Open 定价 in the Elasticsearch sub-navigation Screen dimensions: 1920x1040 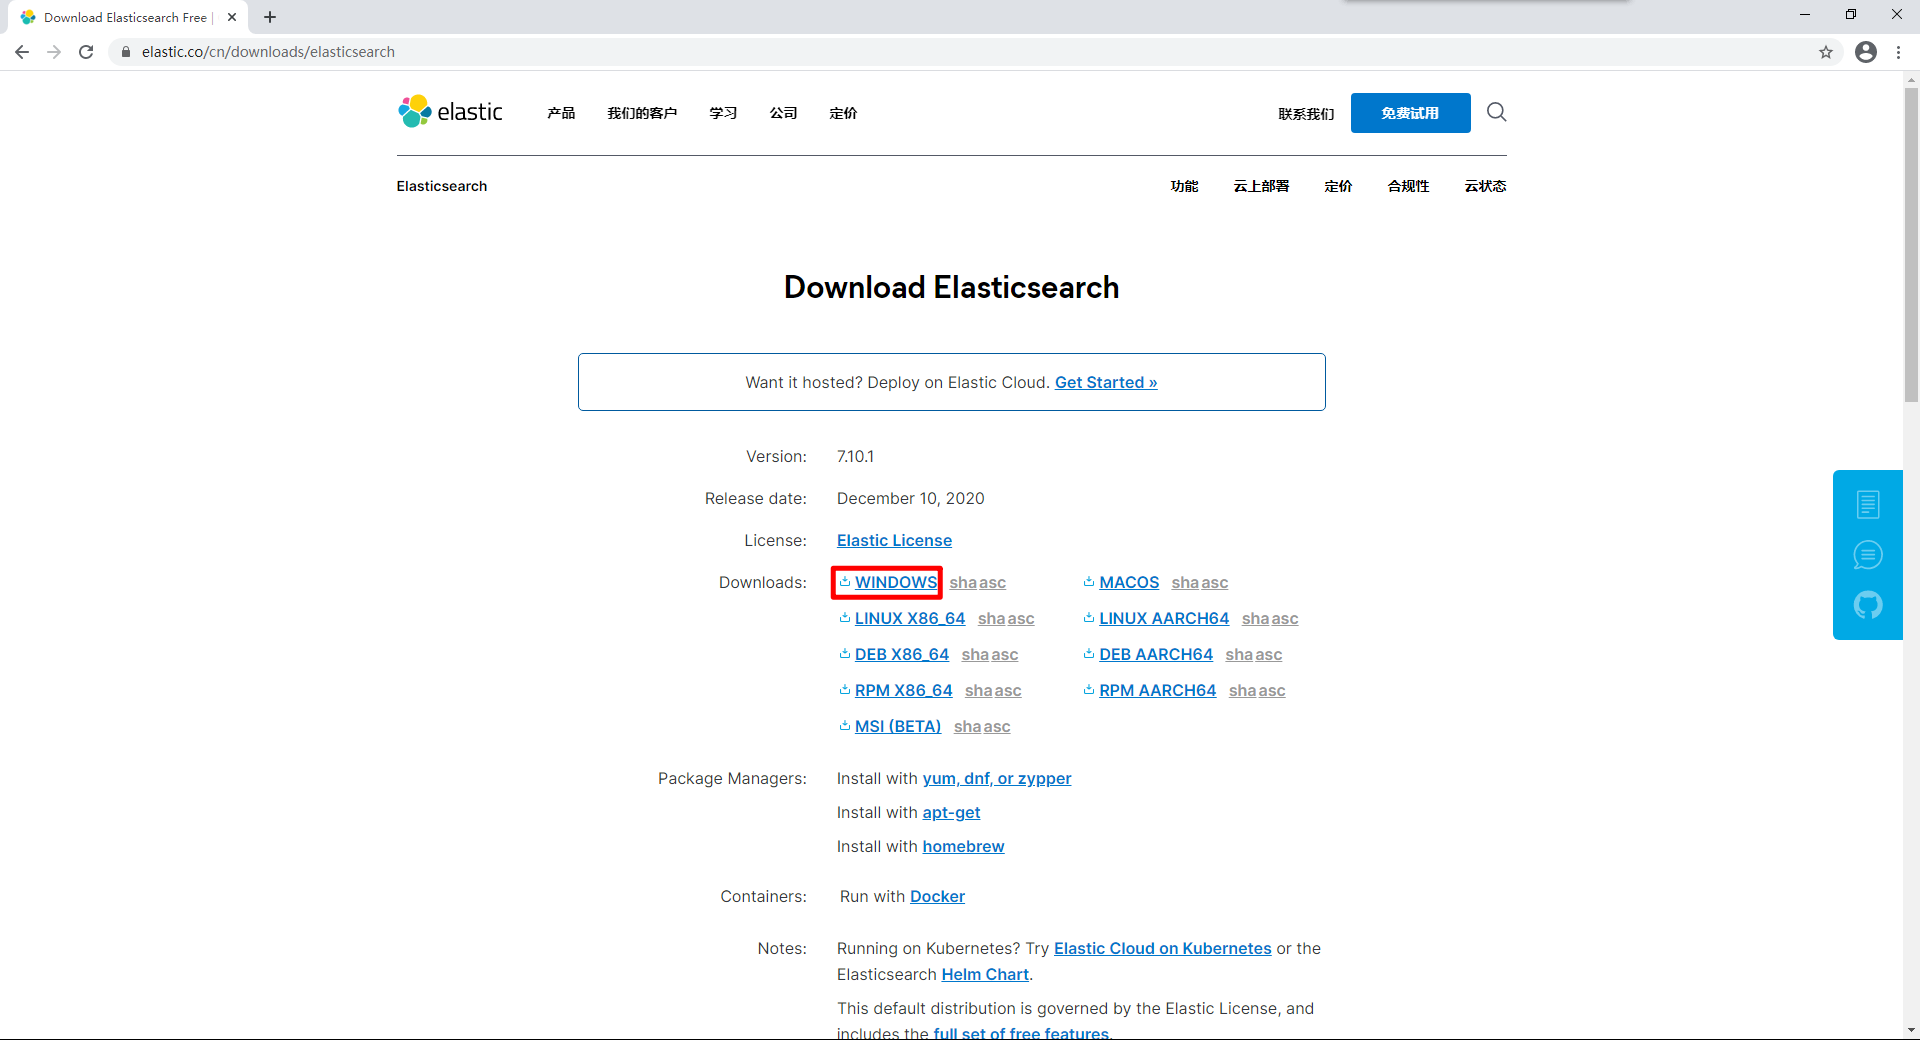[1338, 186]
